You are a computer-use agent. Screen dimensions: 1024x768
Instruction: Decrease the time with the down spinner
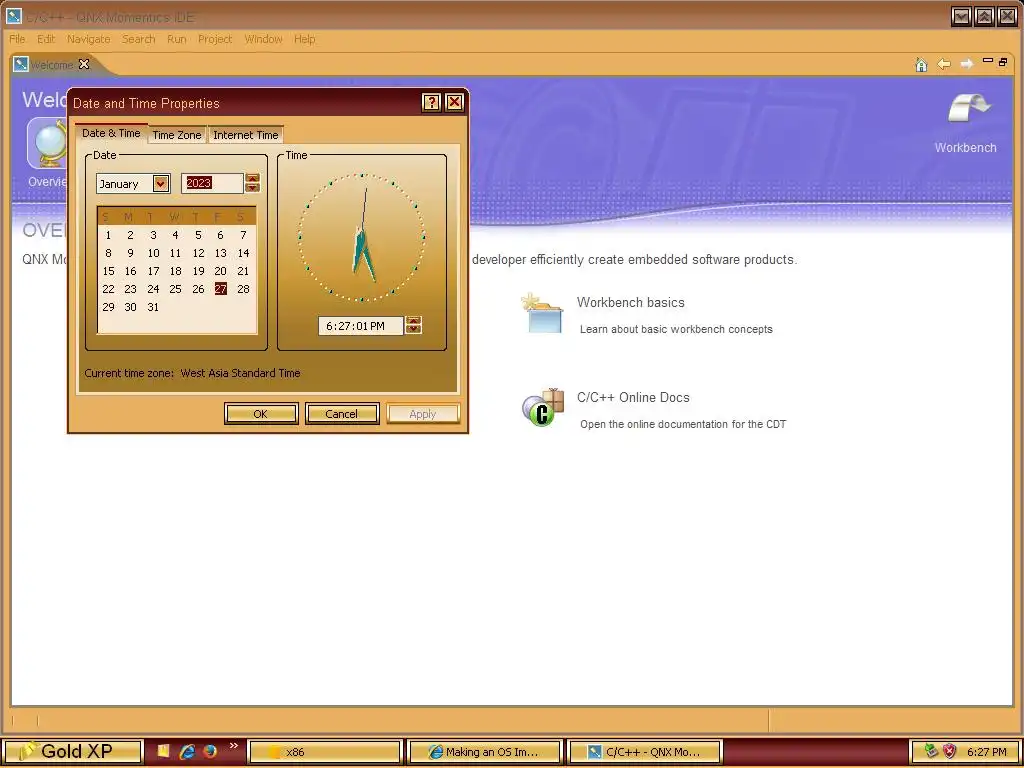(x=413, y=330)
